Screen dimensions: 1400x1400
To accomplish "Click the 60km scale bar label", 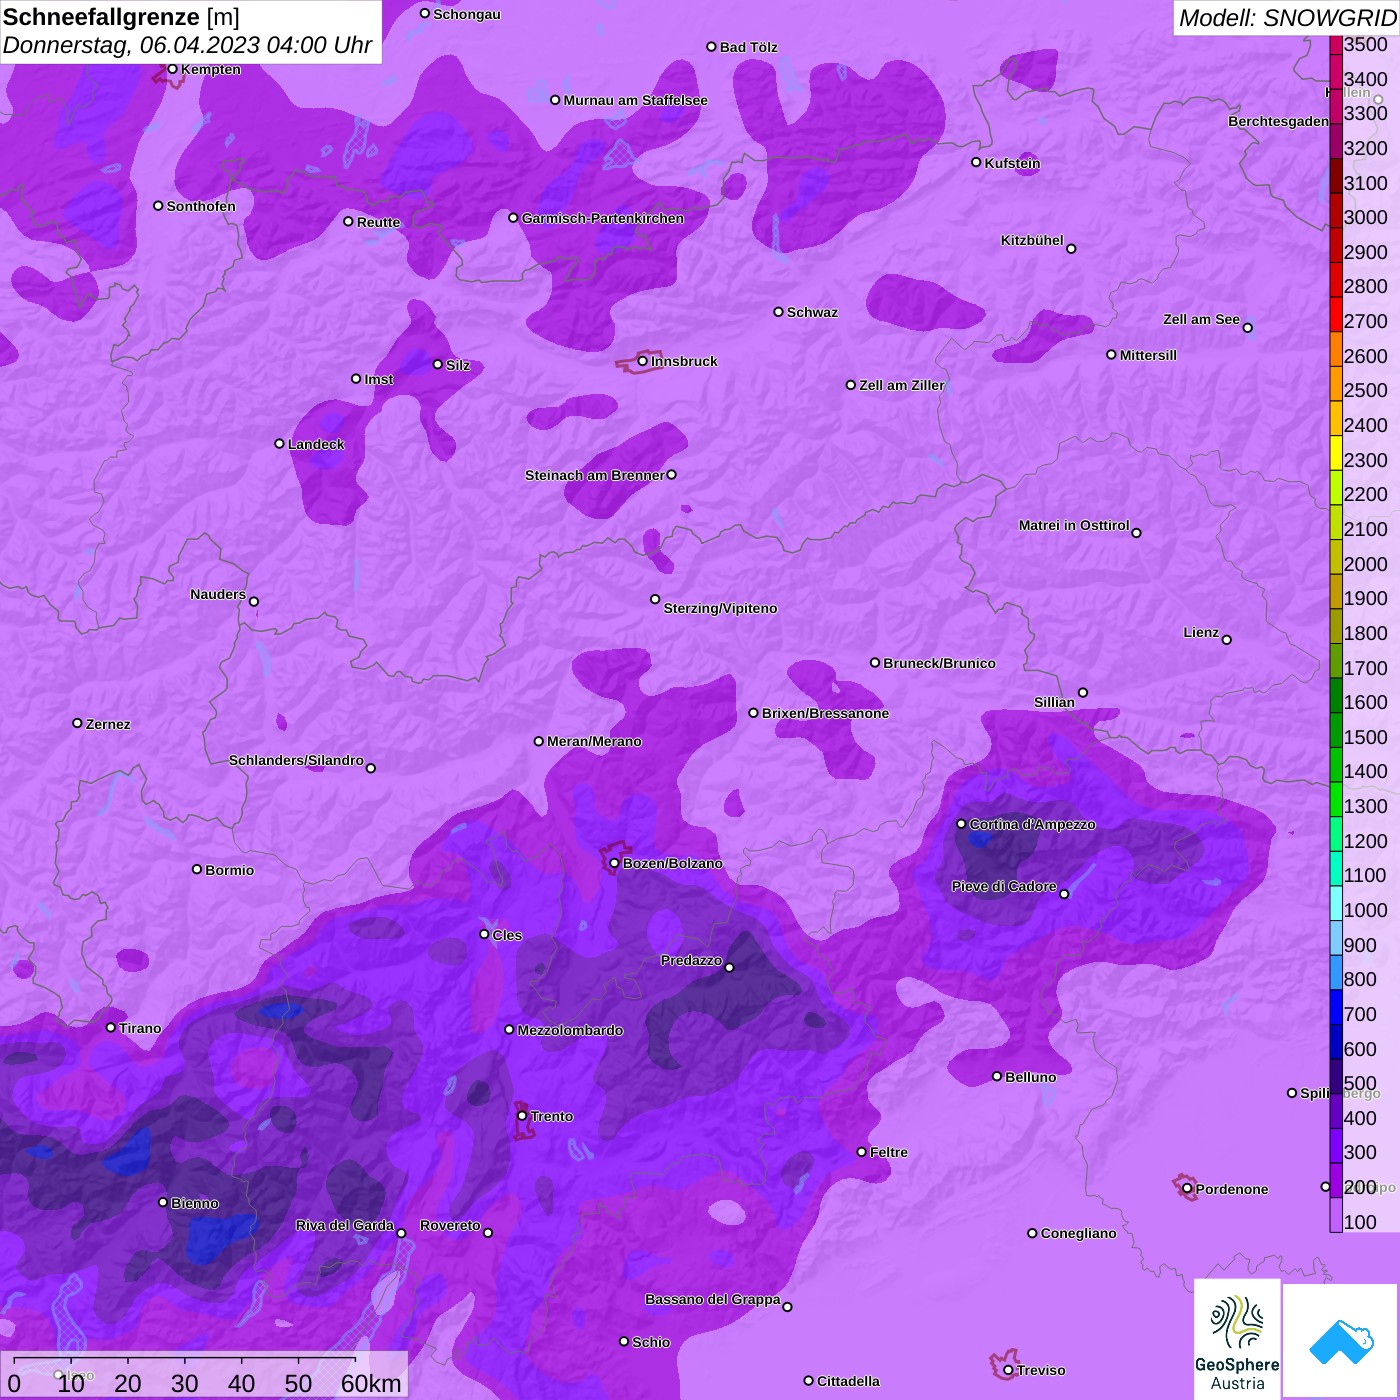I will 371,1383.
